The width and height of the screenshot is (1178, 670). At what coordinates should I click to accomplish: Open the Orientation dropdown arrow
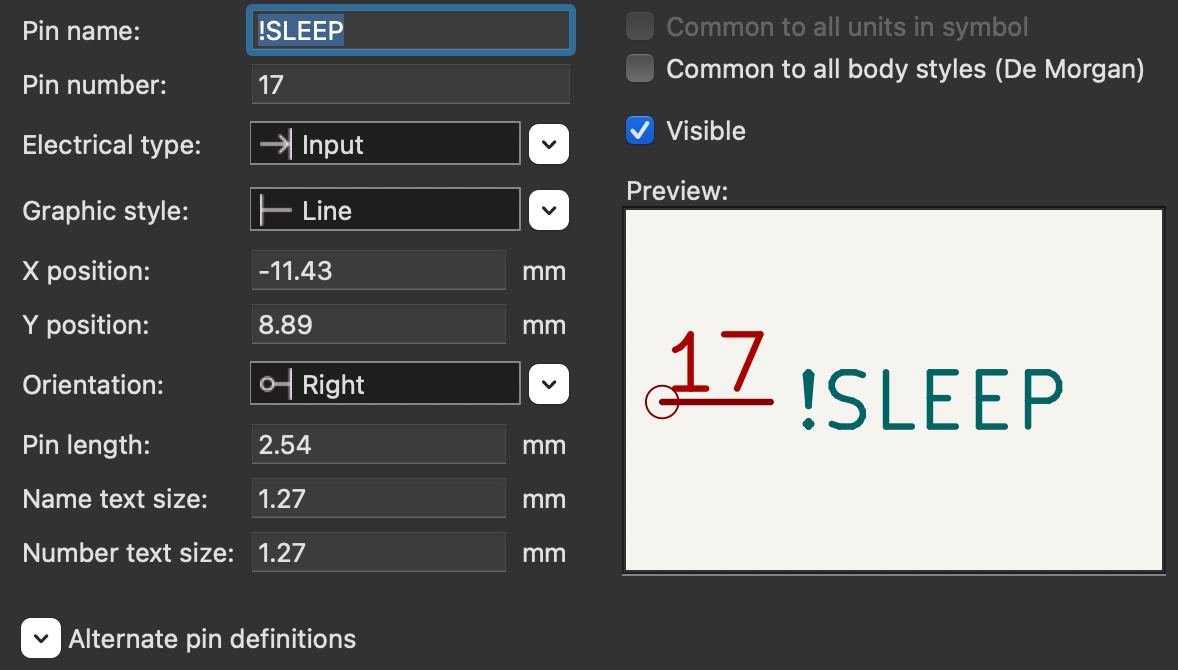pos(548,385)
